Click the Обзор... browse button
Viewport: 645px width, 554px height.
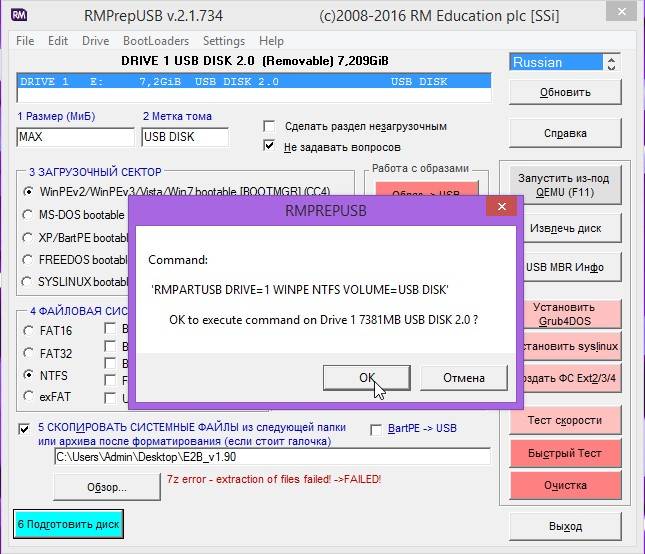coord(107,487)
